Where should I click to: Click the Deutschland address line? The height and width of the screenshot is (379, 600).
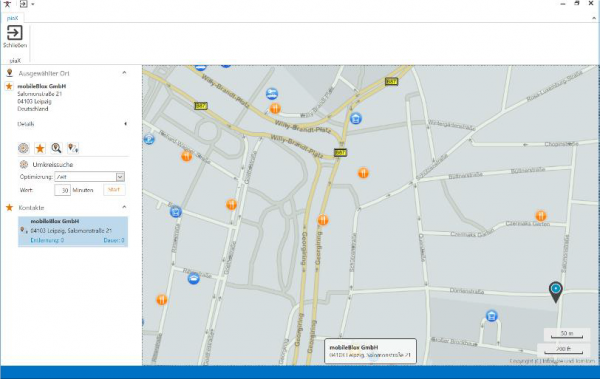tap(33, 109)
